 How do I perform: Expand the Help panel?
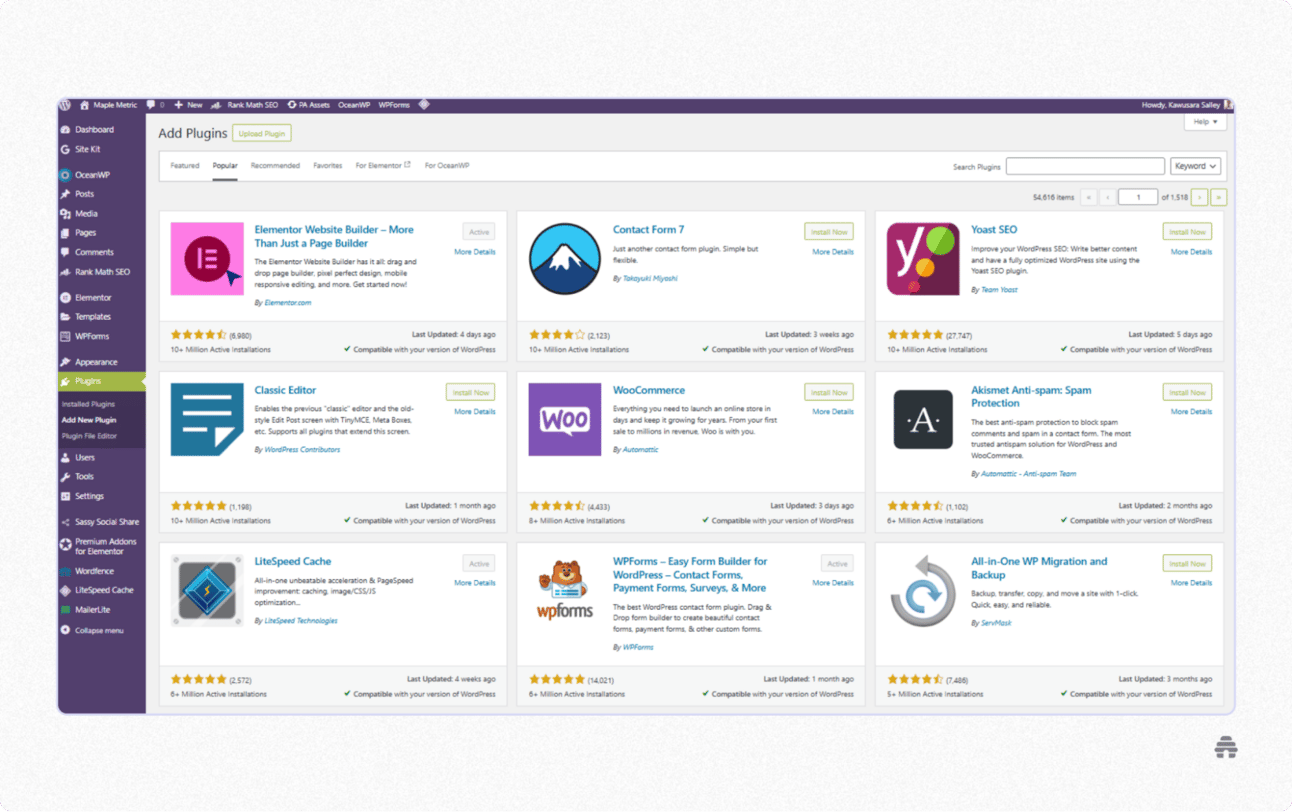pos(1205,121)
